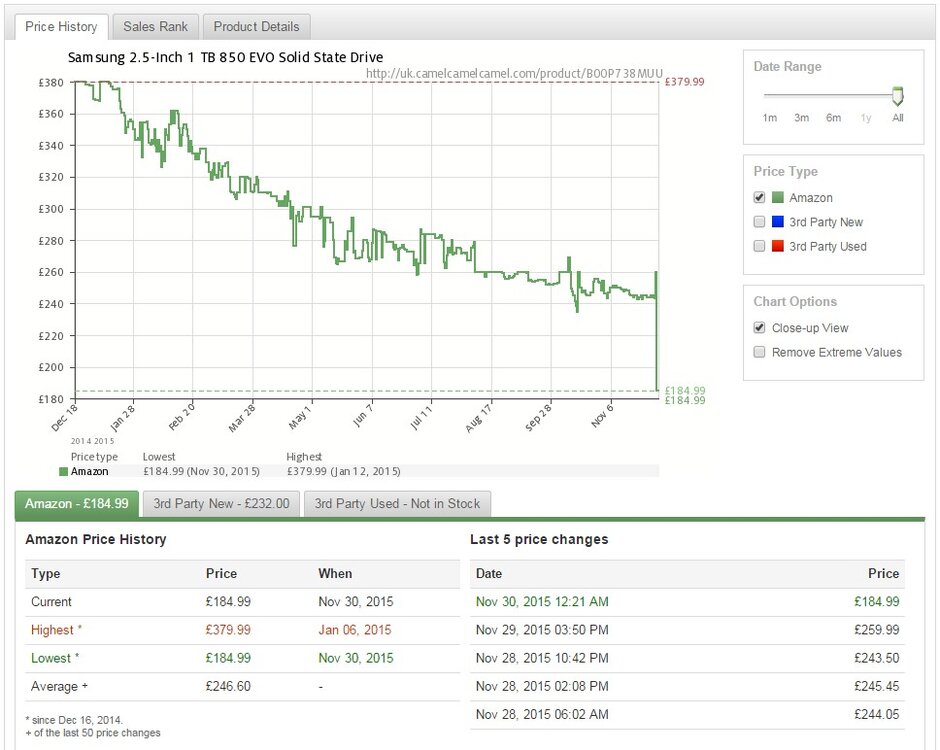Click the green Amazon color swatch
The height and width of the screenshot is (750, 940).
tap(778, 197)
